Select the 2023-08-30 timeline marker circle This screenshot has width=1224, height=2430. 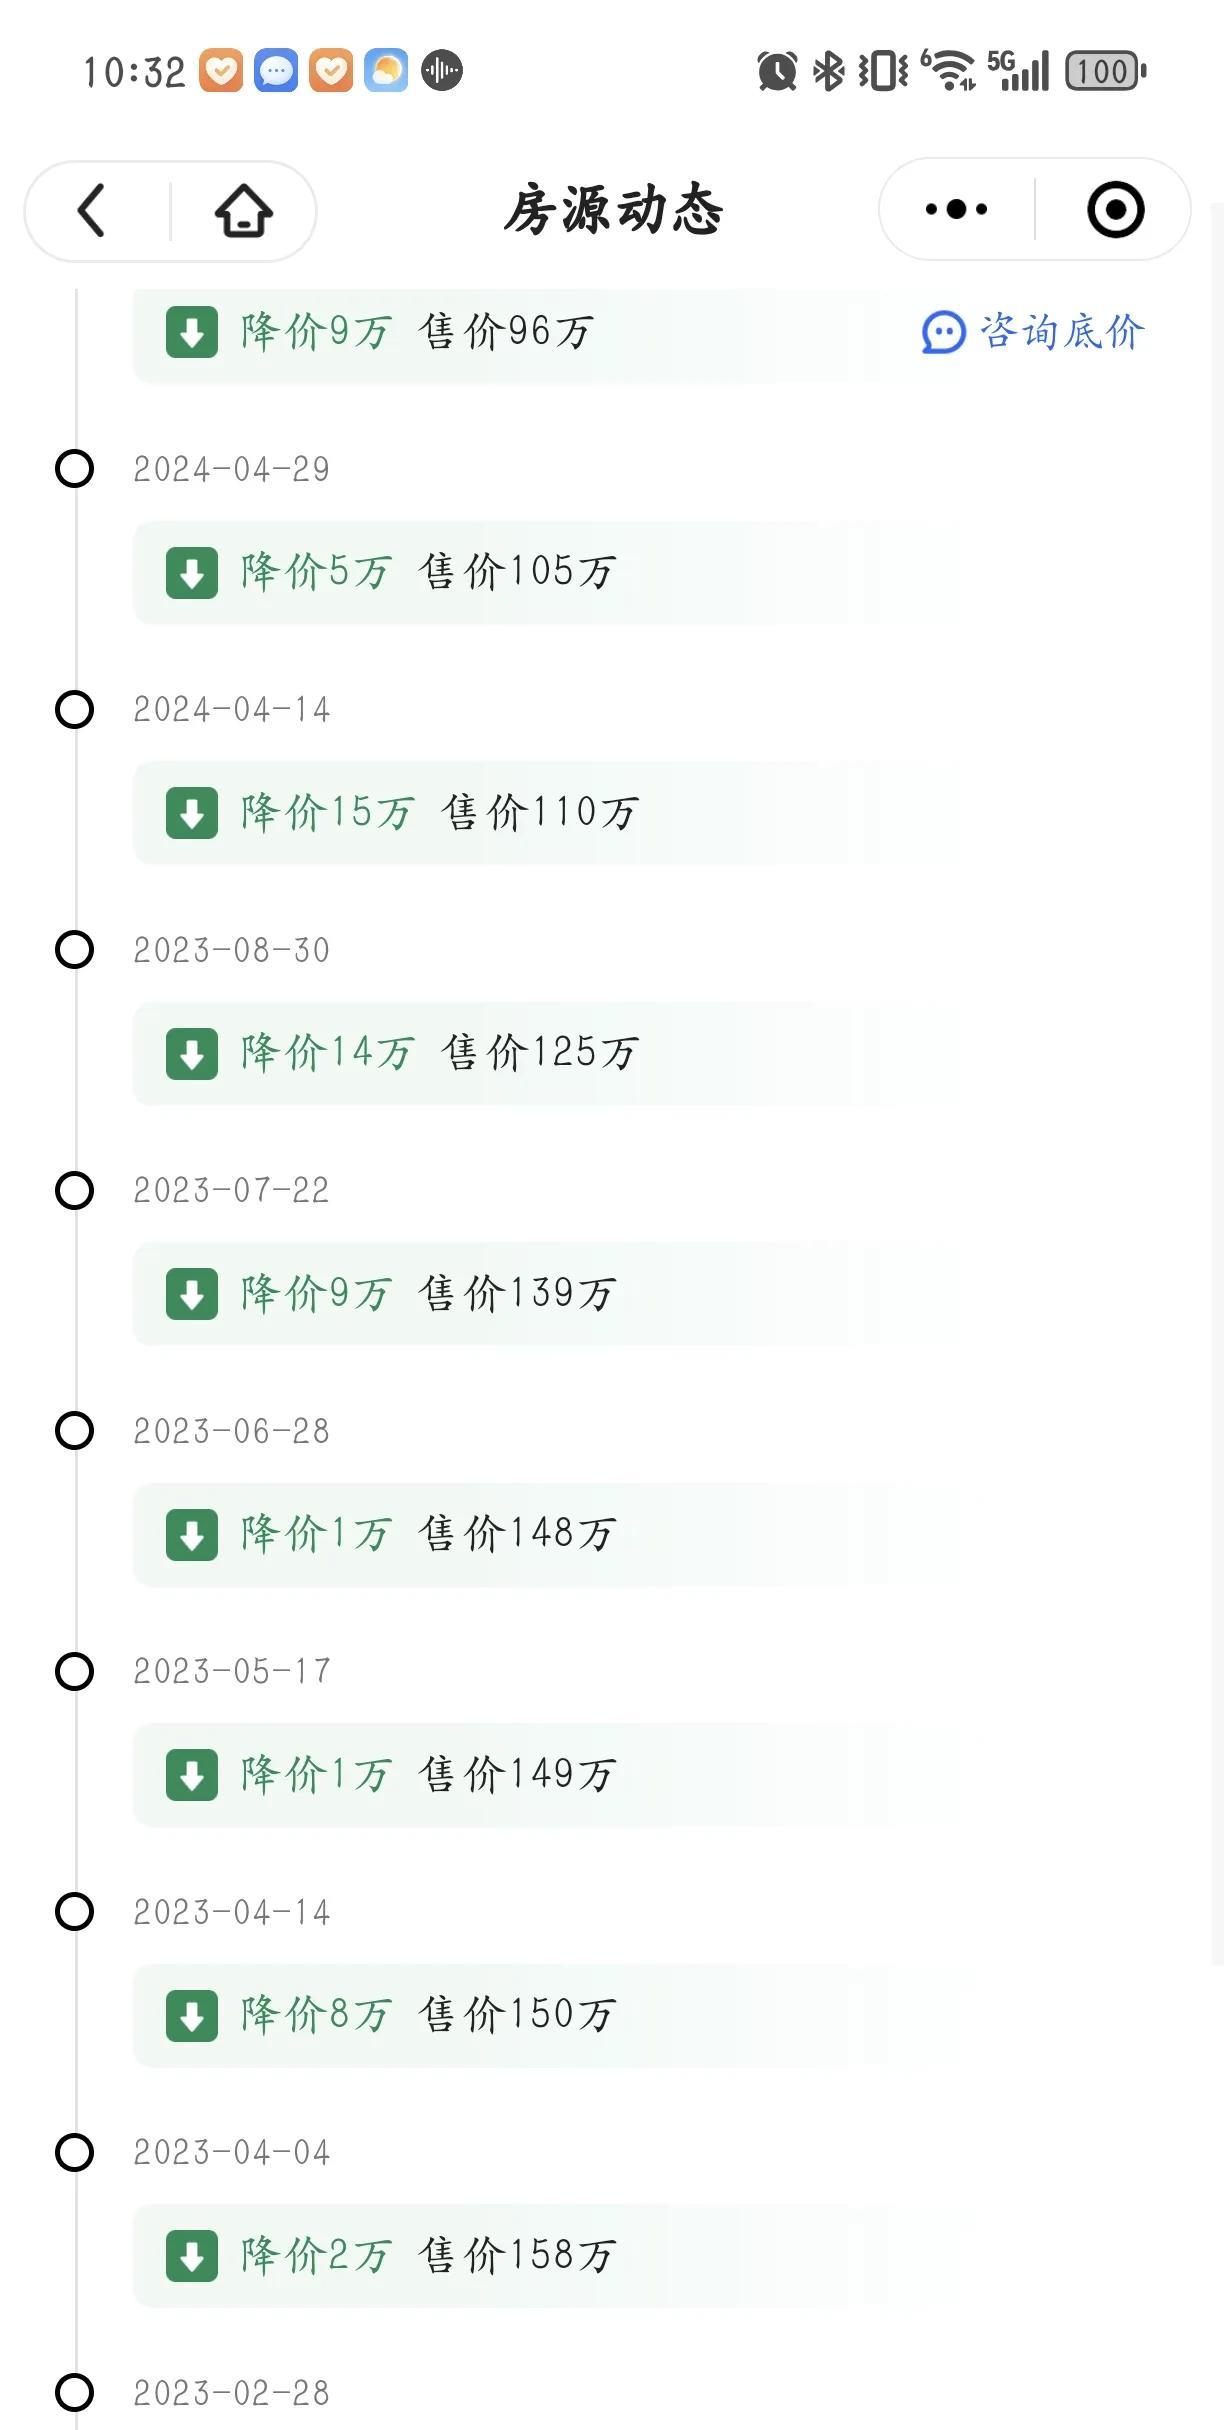[x=74, y=950]
